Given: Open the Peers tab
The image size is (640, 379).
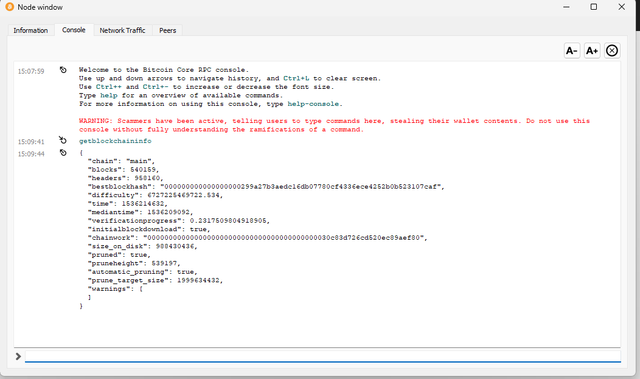Looking at the screenshot, I should pos(167,30).
